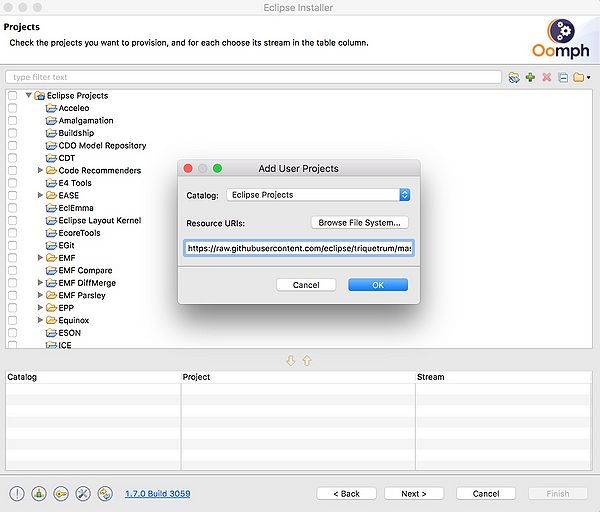Click the update refresh icon in bottom bar
This screenshot has width=600, height=512.
pyautogui.click(x=105, y=494)
